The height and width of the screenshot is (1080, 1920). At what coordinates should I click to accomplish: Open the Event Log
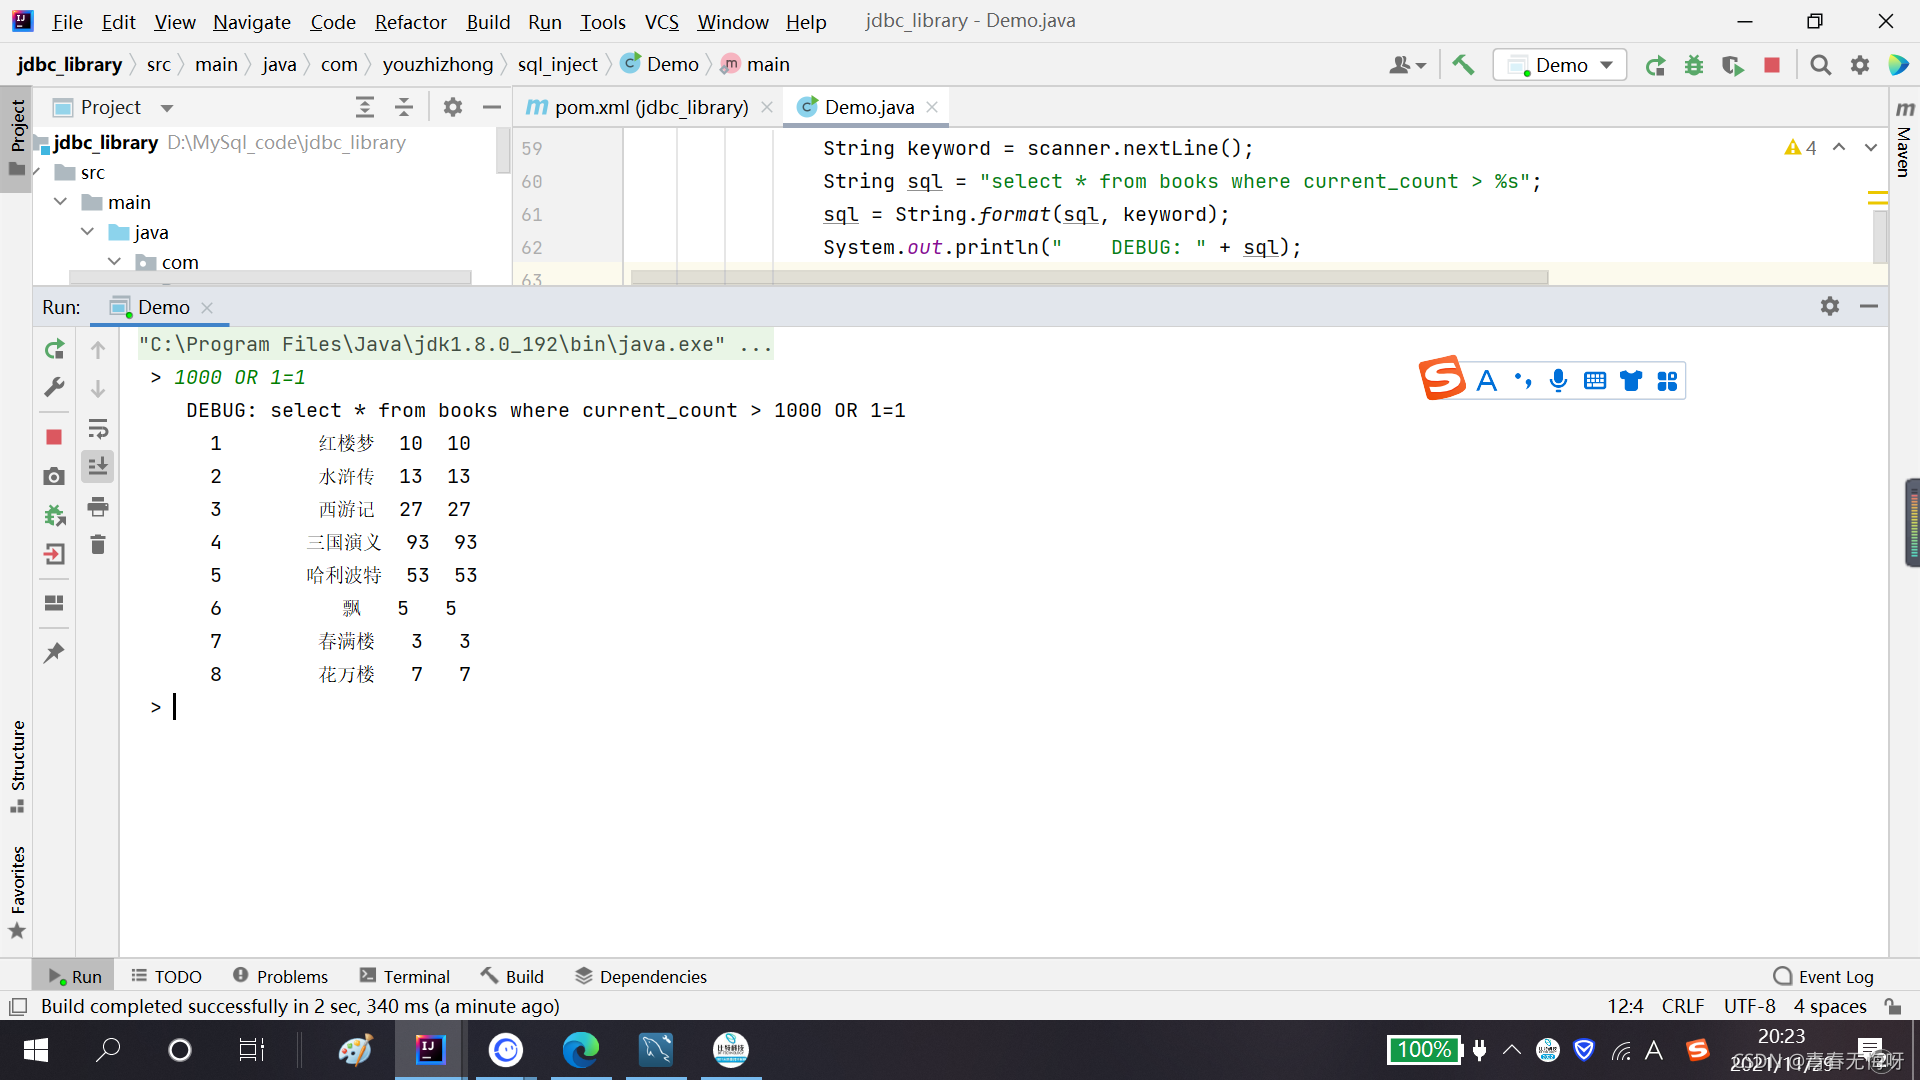(x=1823, y=976)
